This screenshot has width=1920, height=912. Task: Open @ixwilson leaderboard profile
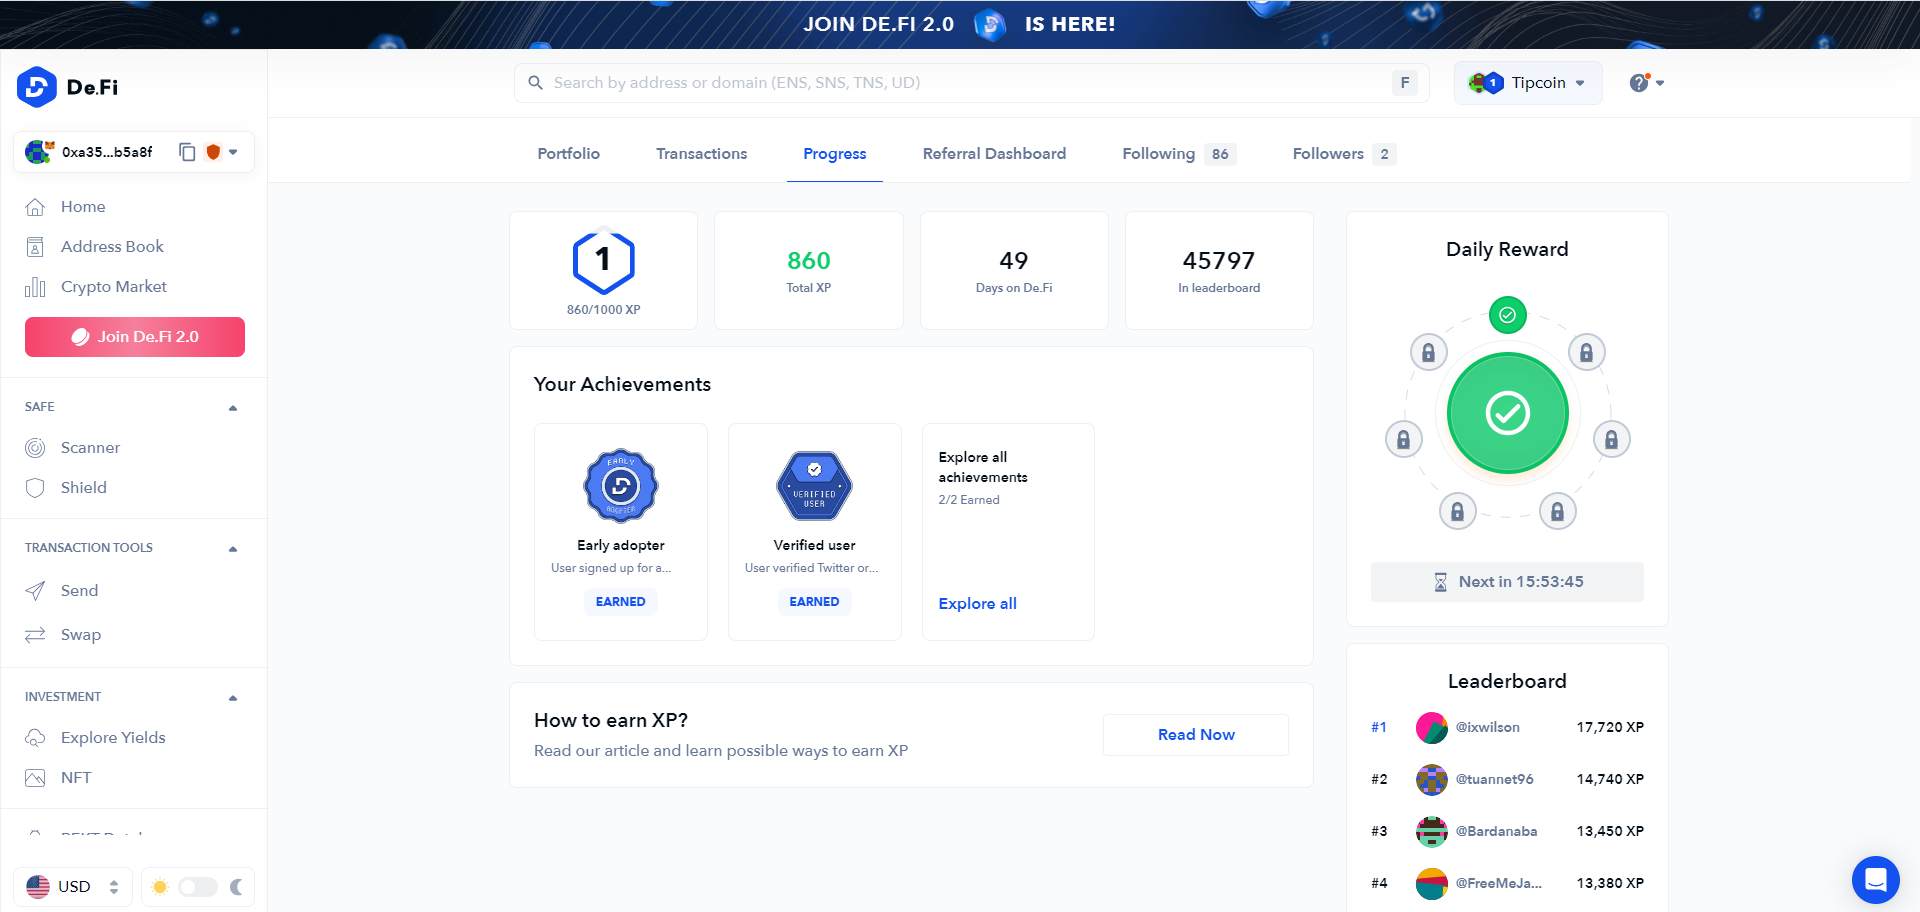pos(1488,727)
